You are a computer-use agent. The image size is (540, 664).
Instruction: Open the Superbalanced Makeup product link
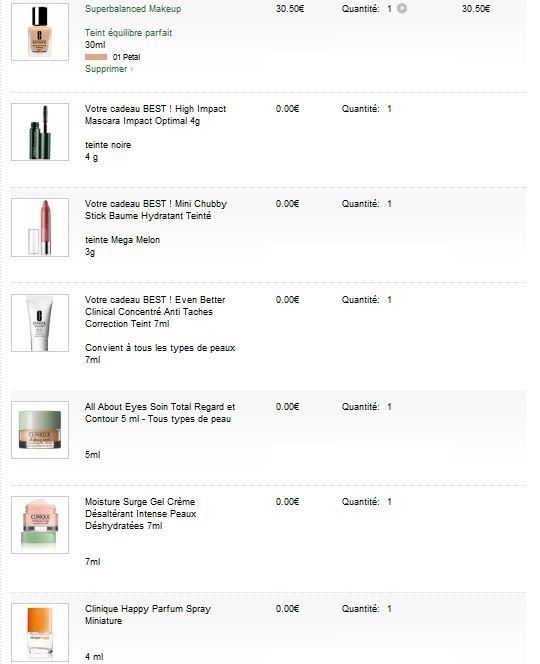click(133, 8)
